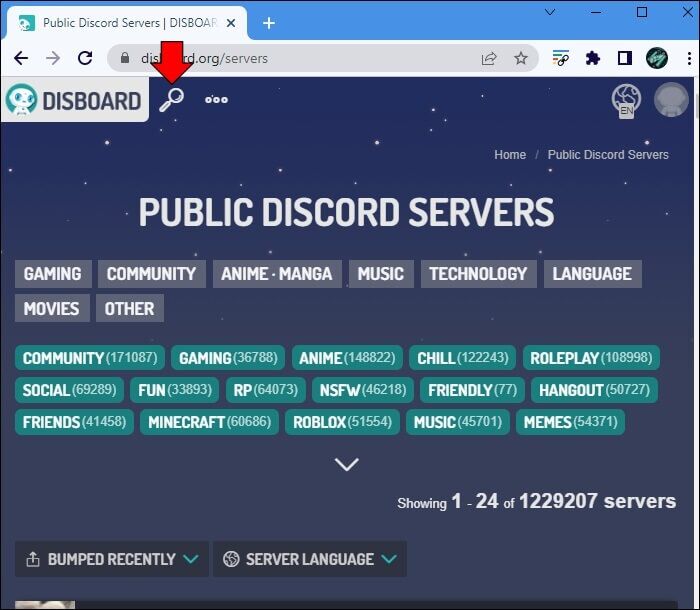This screenshot has height=610, width=700.
Task: Toggle the browser side panel
Action: tap(625, 58)
